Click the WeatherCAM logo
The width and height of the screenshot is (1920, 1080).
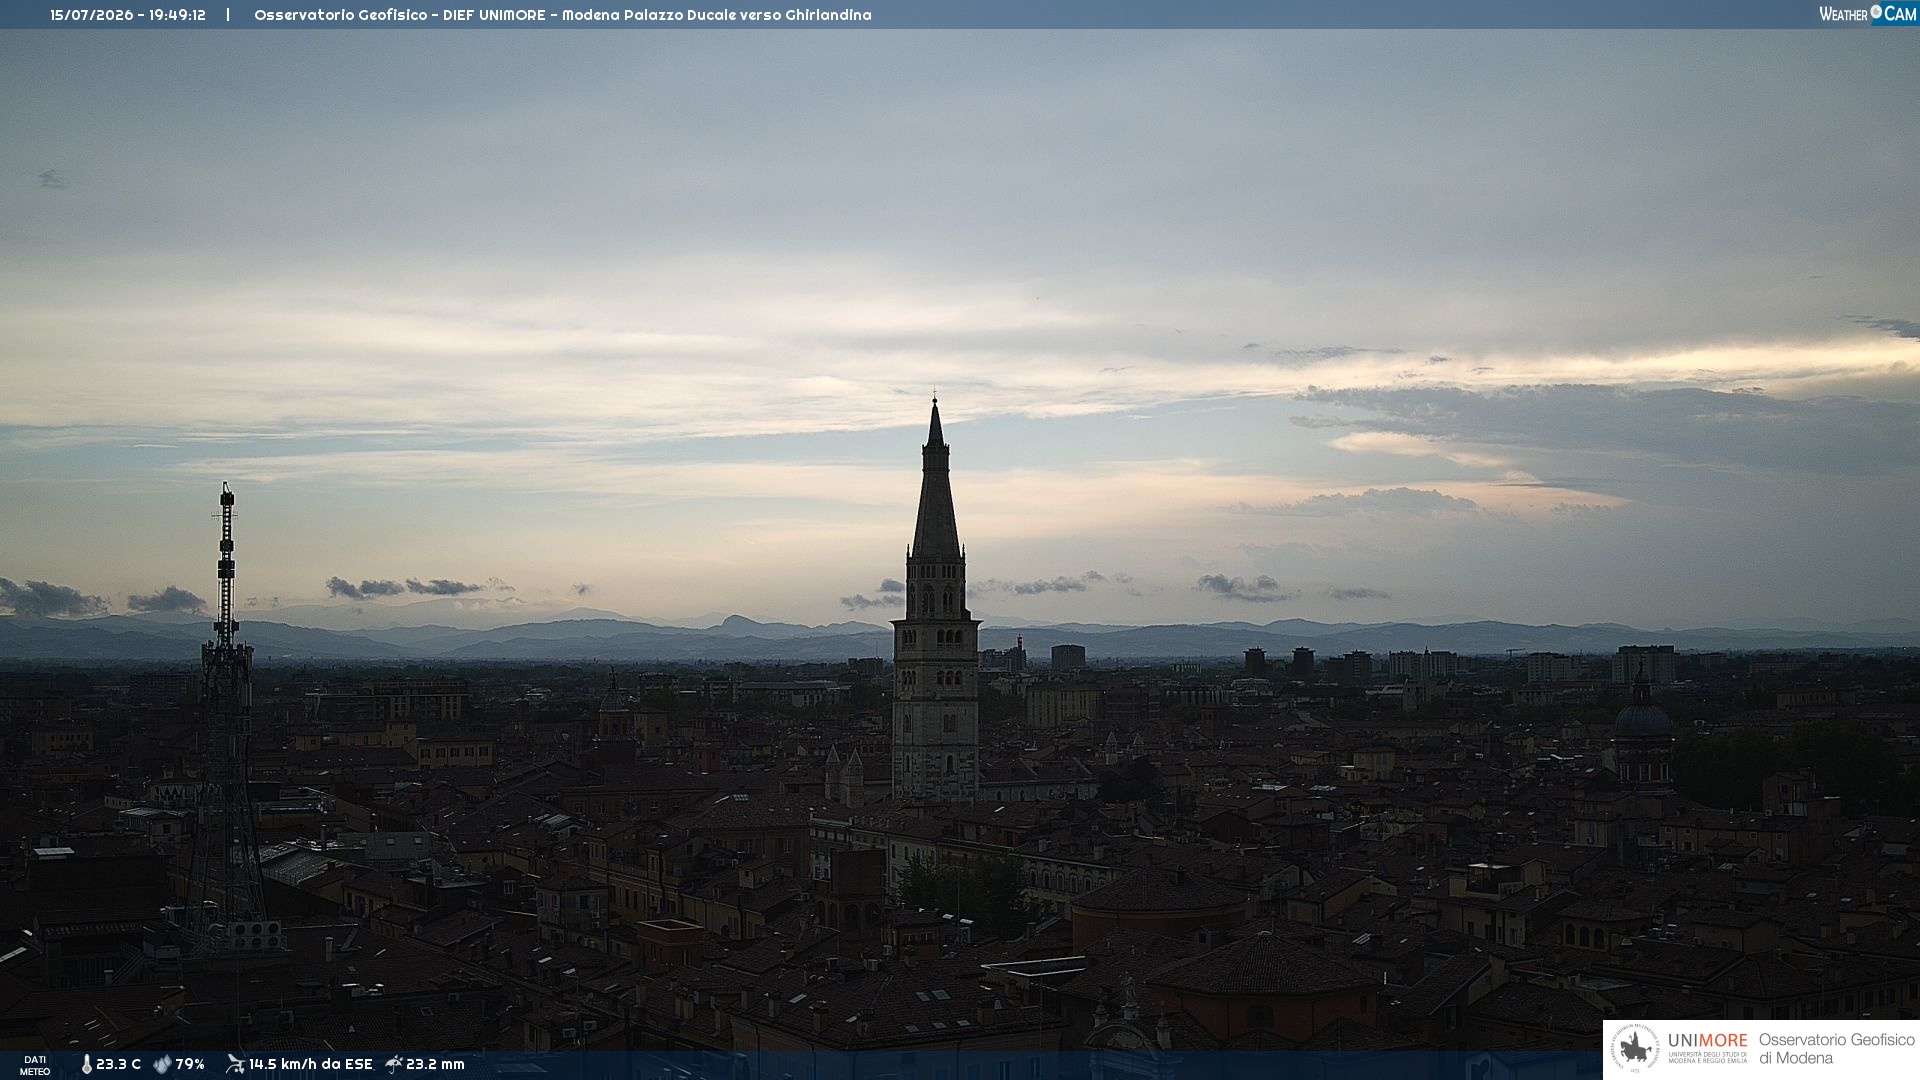click(x=1868, y=14)
